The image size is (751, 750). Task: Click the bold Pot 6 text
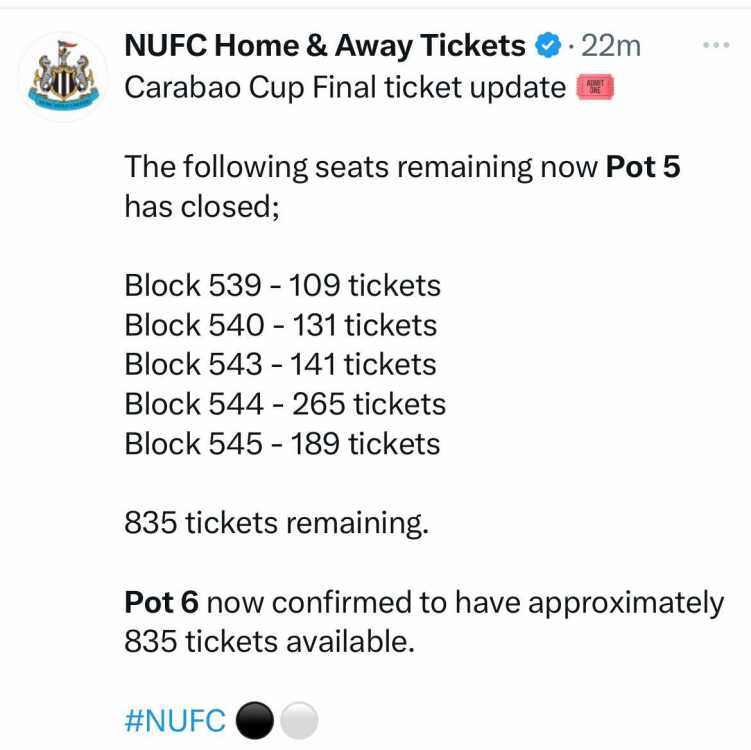click(161, 602)
